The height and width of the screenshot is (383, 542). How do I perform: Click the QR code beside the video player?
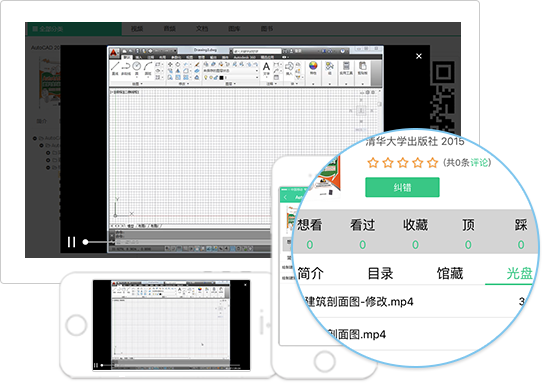443,97
